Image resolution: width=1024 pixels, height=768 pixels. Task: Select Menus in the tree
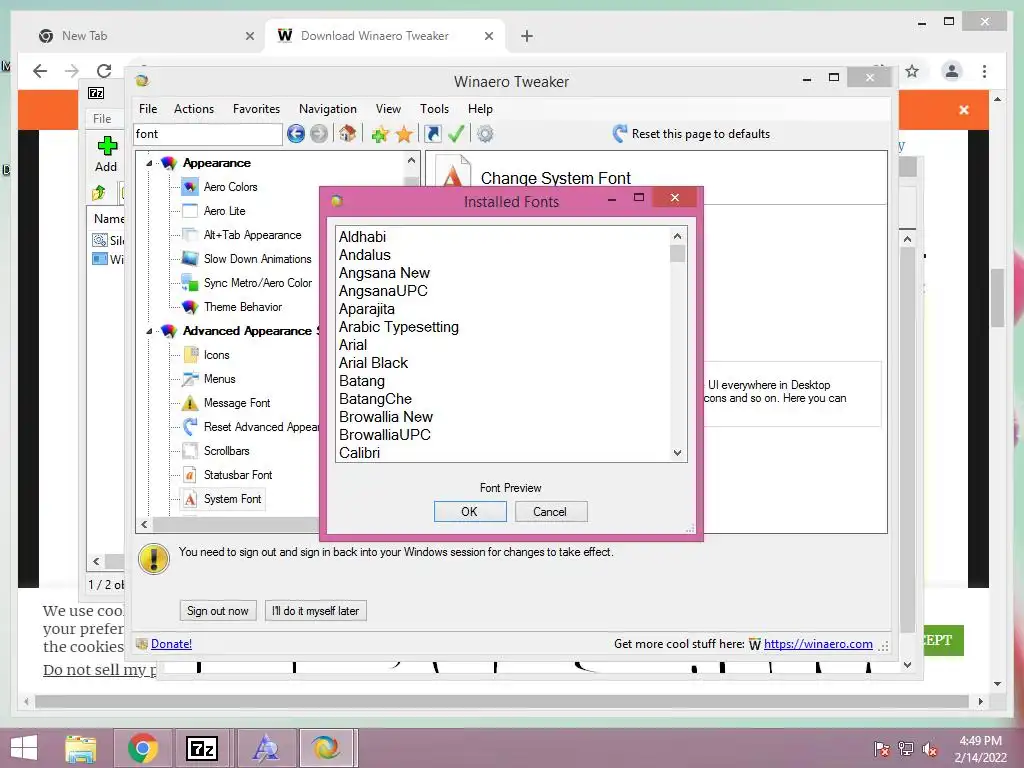tap(219, 379)
